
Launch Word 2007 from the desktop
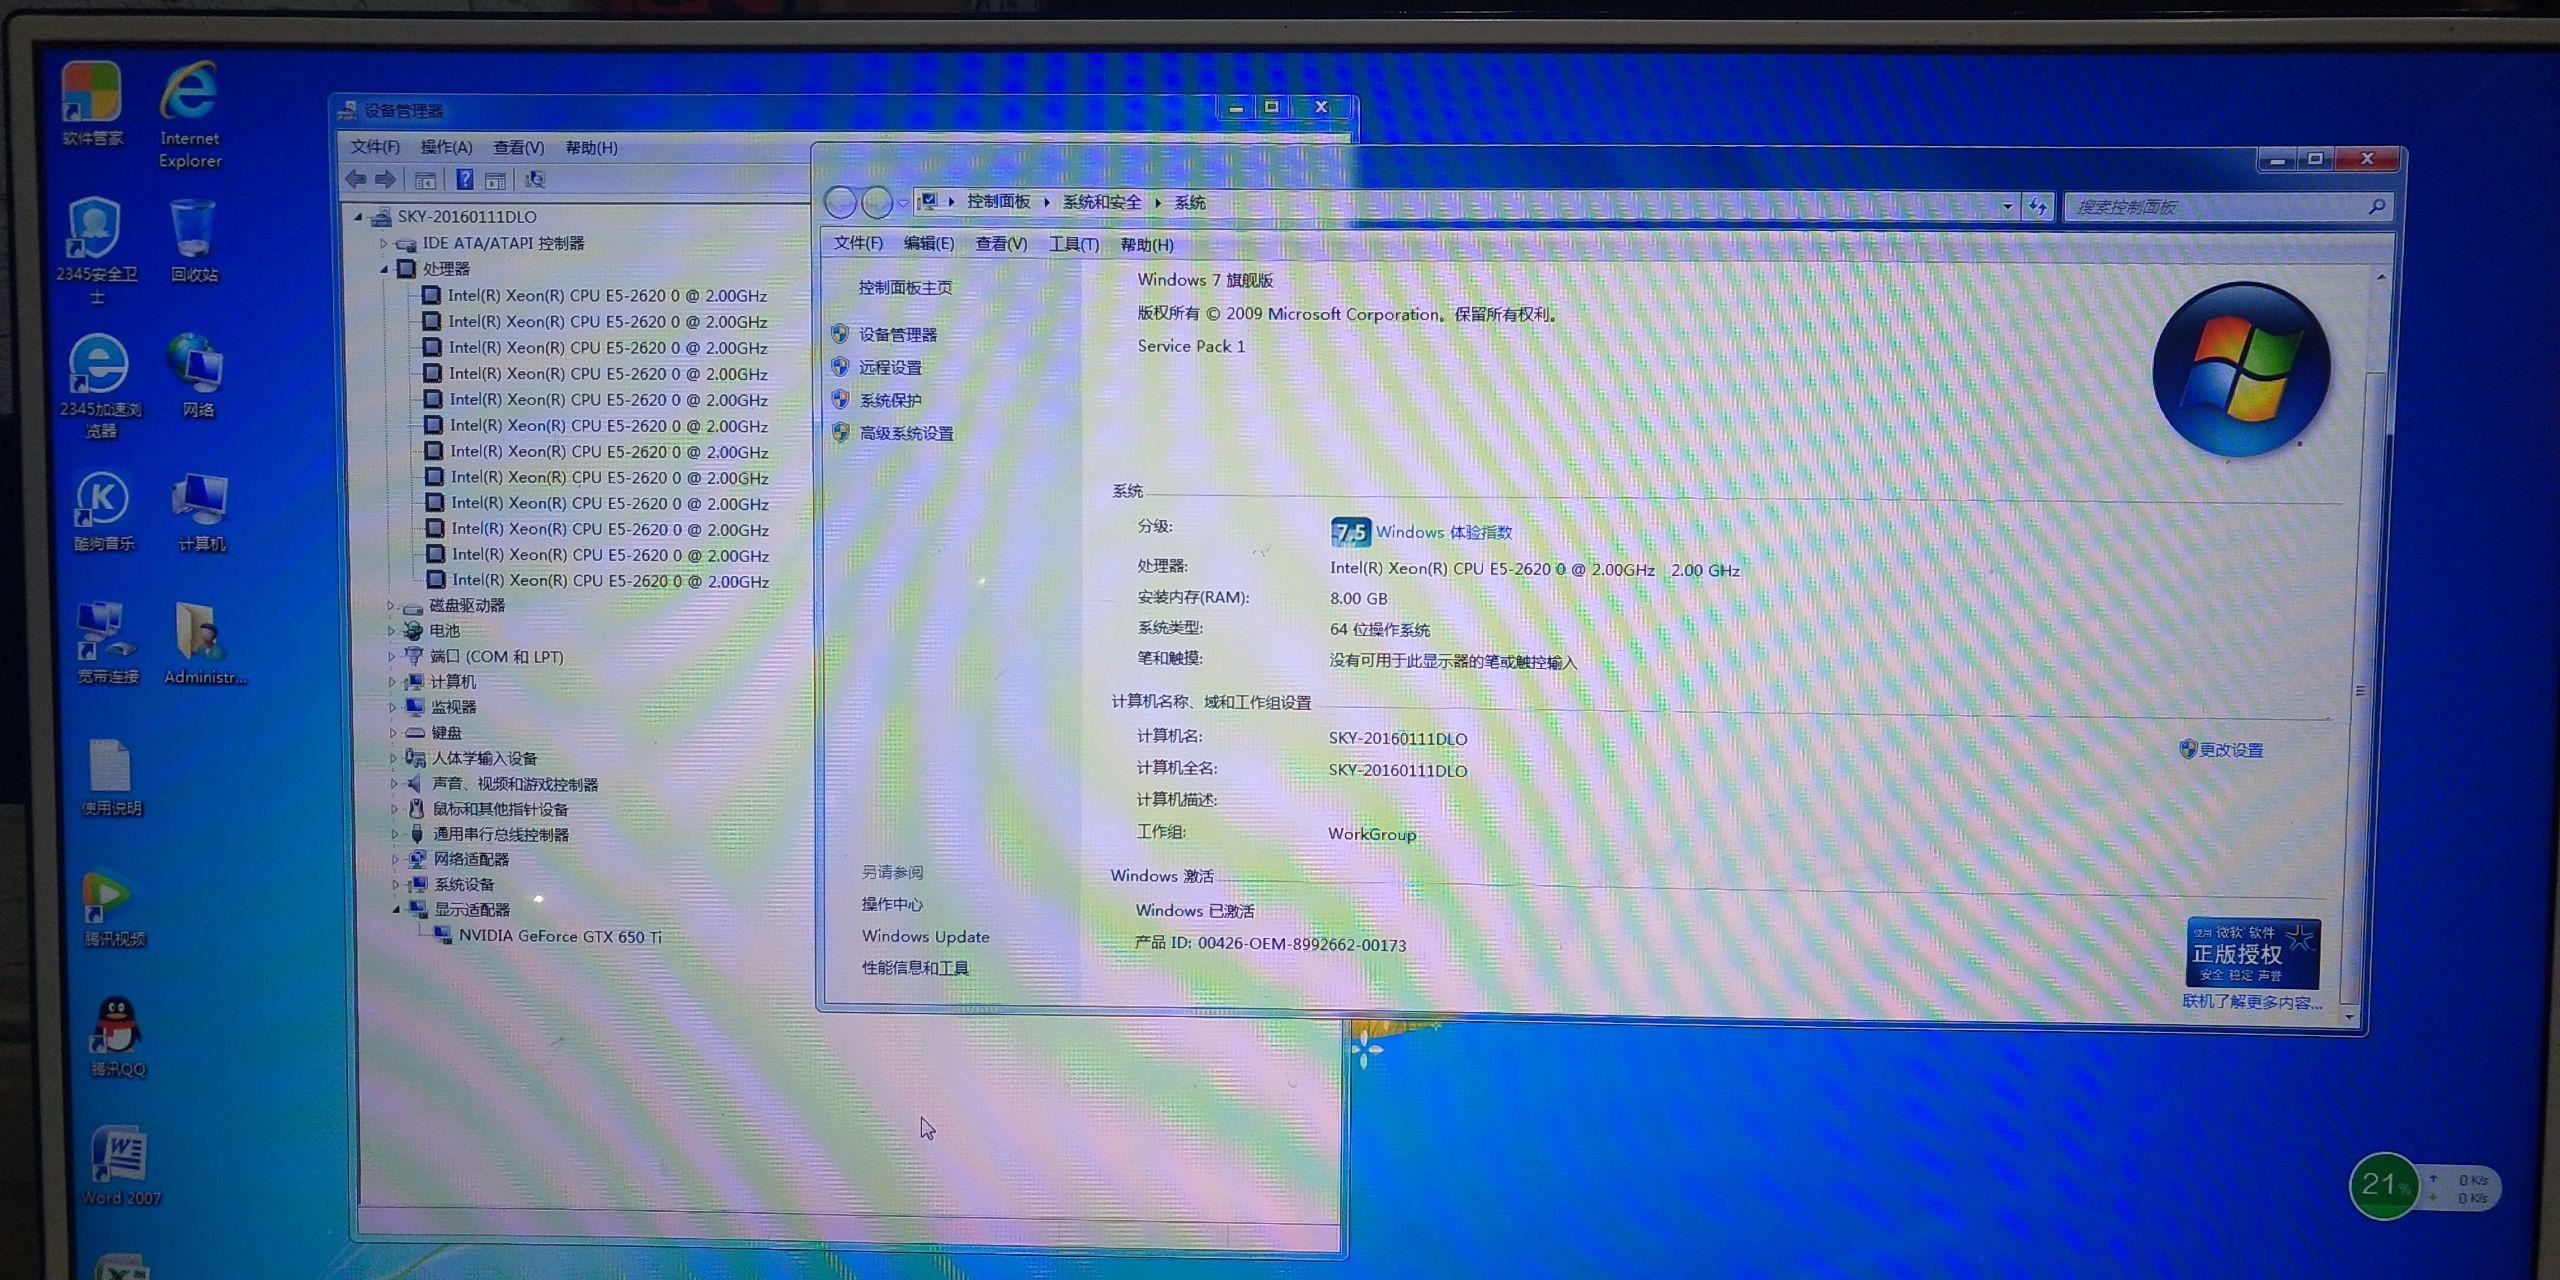pyautogui.click(x=121, y=1166)
